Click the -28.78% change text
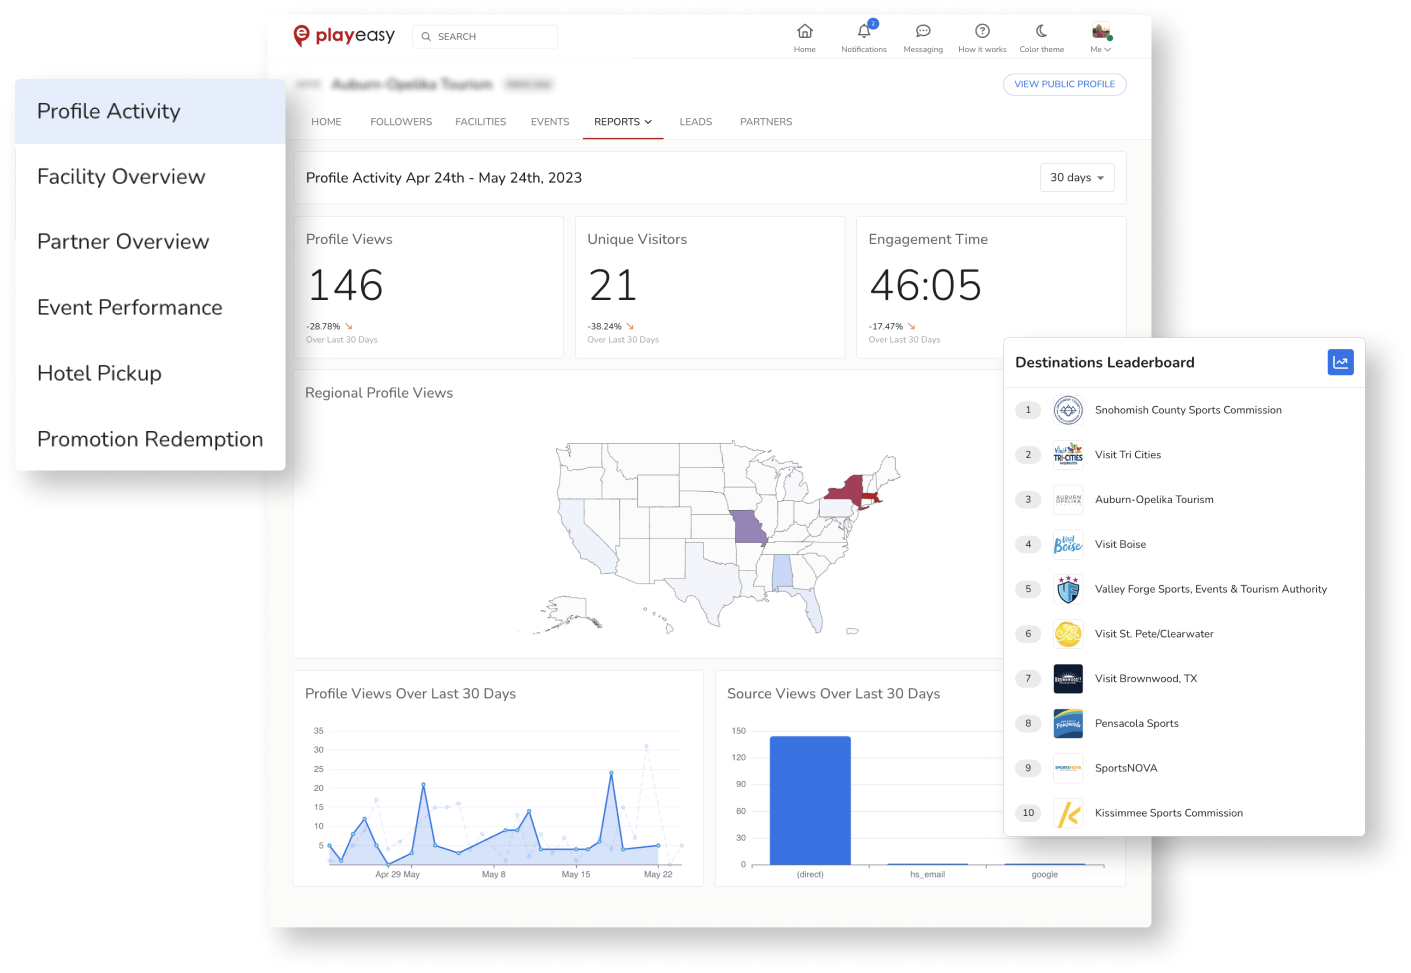Screen dimensions: 1411x973 (323, 327)
